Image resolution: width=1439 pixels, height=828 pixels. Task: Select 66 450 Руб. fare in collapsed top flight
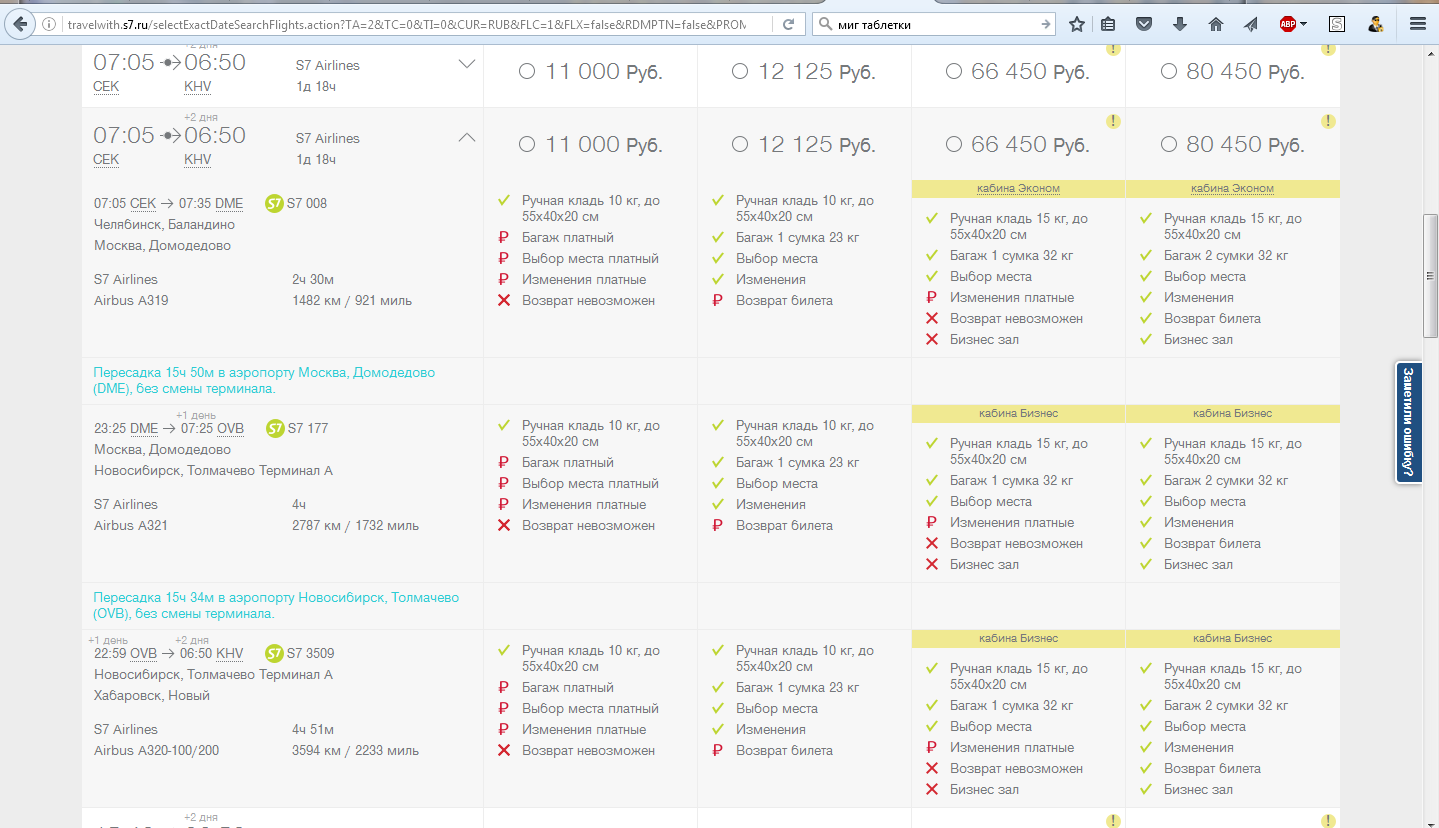click(x=954, y=71)
